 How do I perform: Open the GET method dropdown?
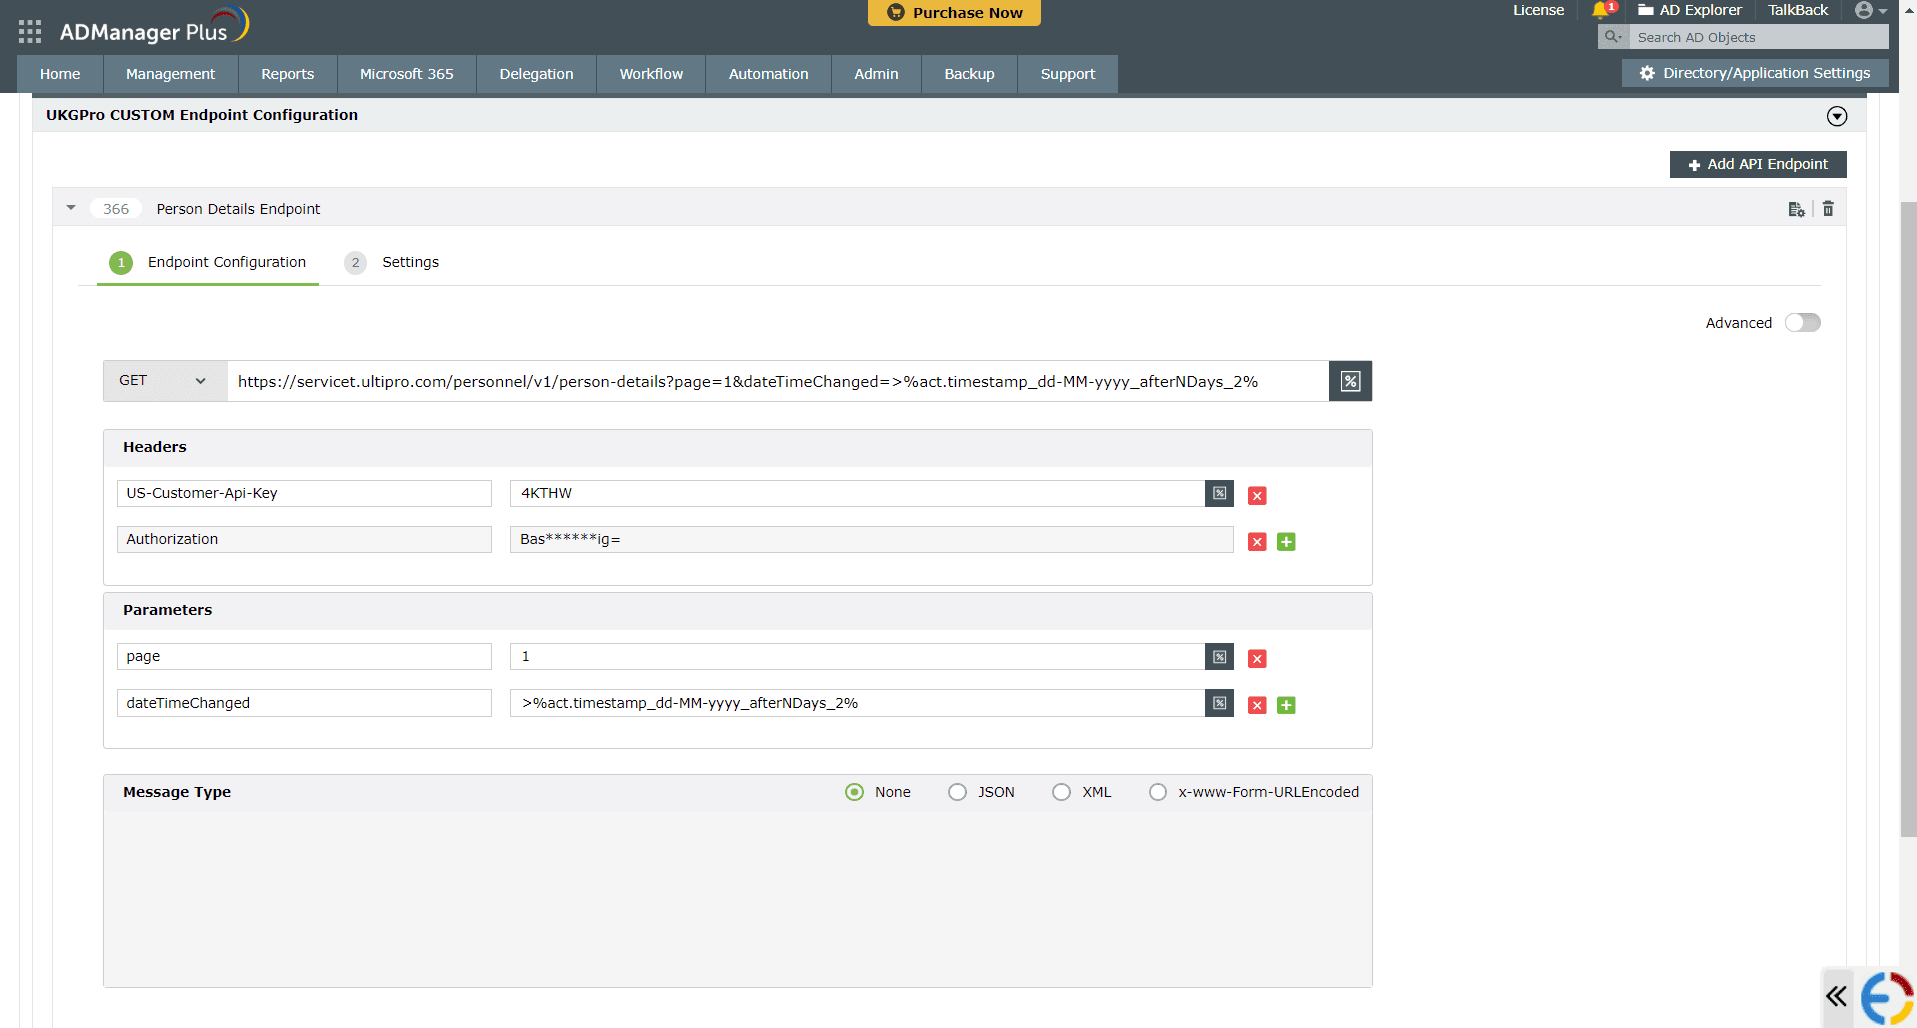(x=163, y=381)
